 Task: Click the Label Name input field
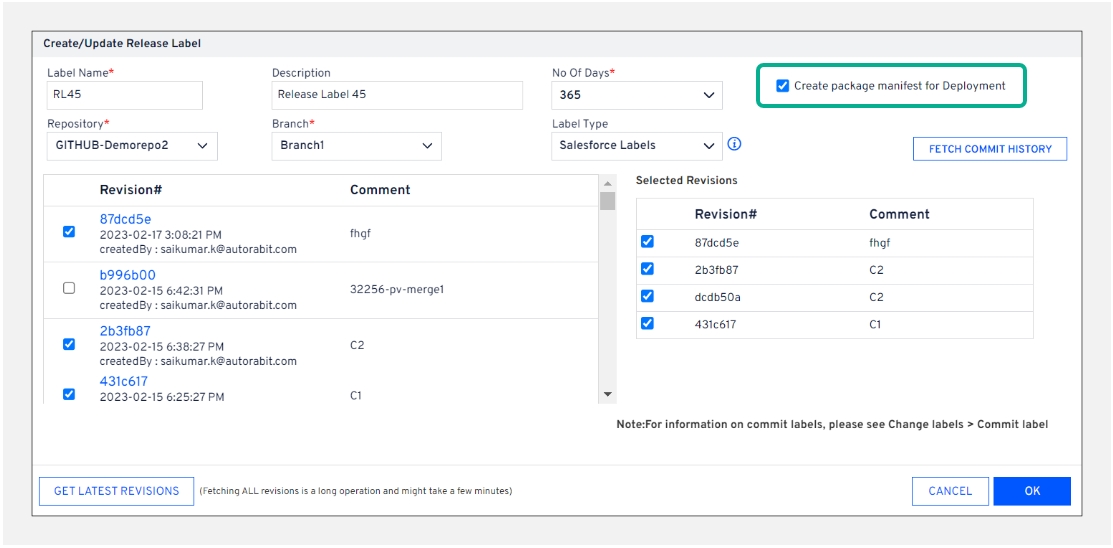click(125, 95)
